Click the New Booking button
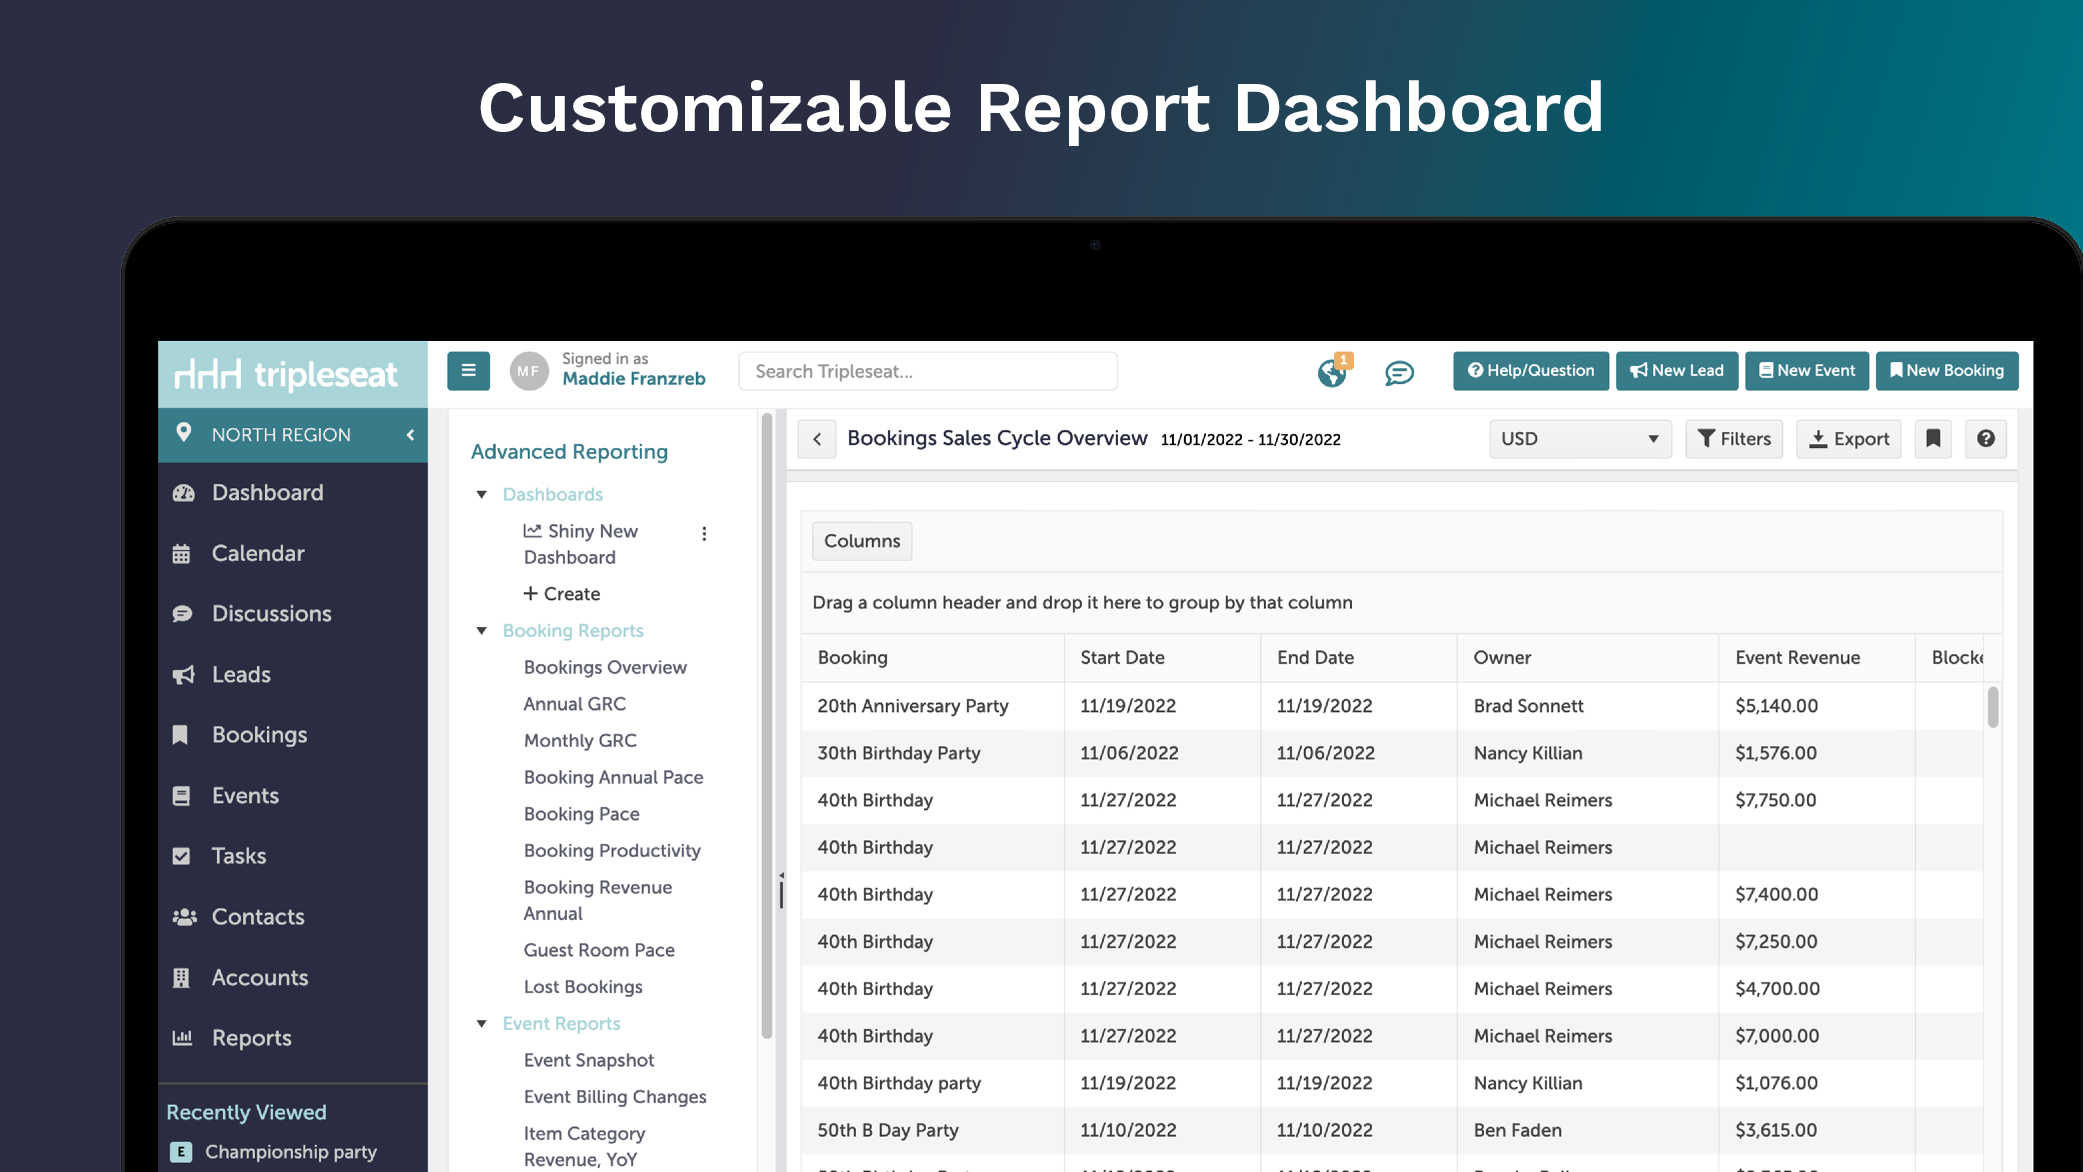Viewport: 2083px width, 1172px height. [1946, 371]
